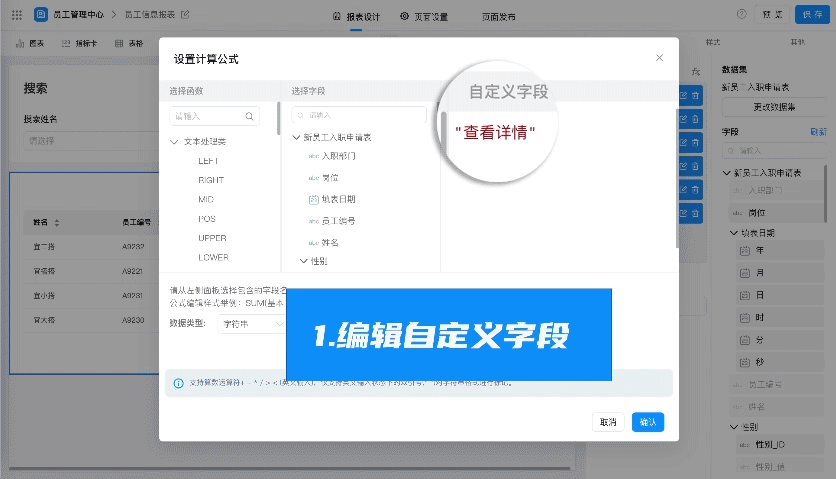Click the edit icon beside 员工信息报表 title
The width and height of the screenshot is (836, 479).
[182, 15]
